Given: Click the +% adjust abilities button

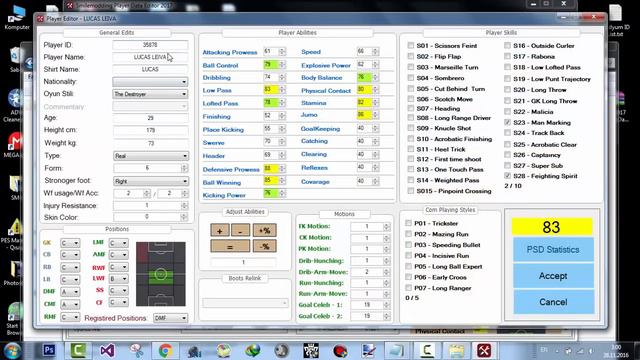Looking at the screenshot, I should tap(264, 230).
